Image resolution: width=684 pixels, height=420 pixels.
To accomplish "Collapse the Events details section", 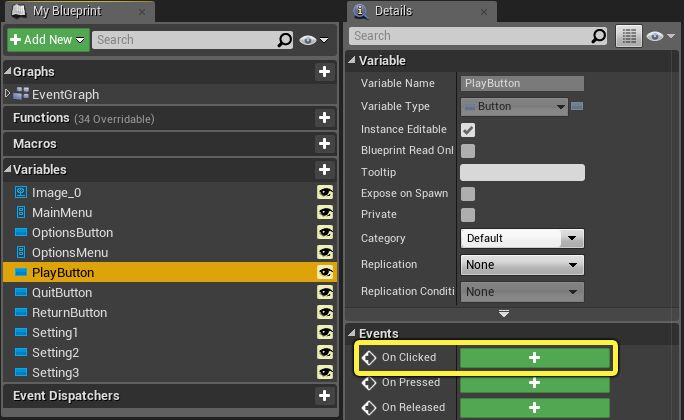I will click(x=352, y=333).
